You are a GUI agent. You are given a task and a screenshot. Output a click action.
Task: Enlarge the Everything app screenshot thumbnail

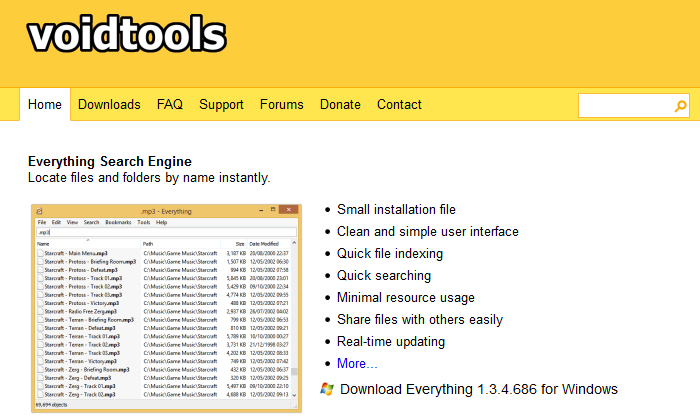pyautogui.click(x=165, y=308)
